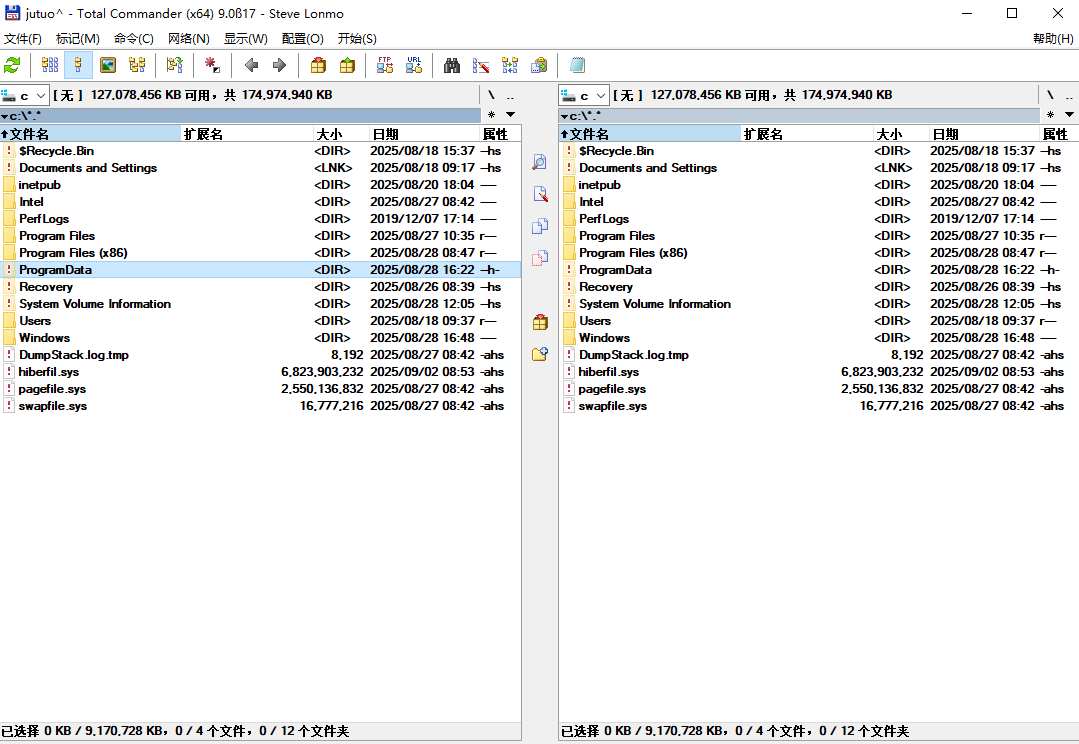Image resolution: width=1079 pixels, height=744 pixels.
Task: Go forward with the right arrow icon
Action: [x=279, y=65]
